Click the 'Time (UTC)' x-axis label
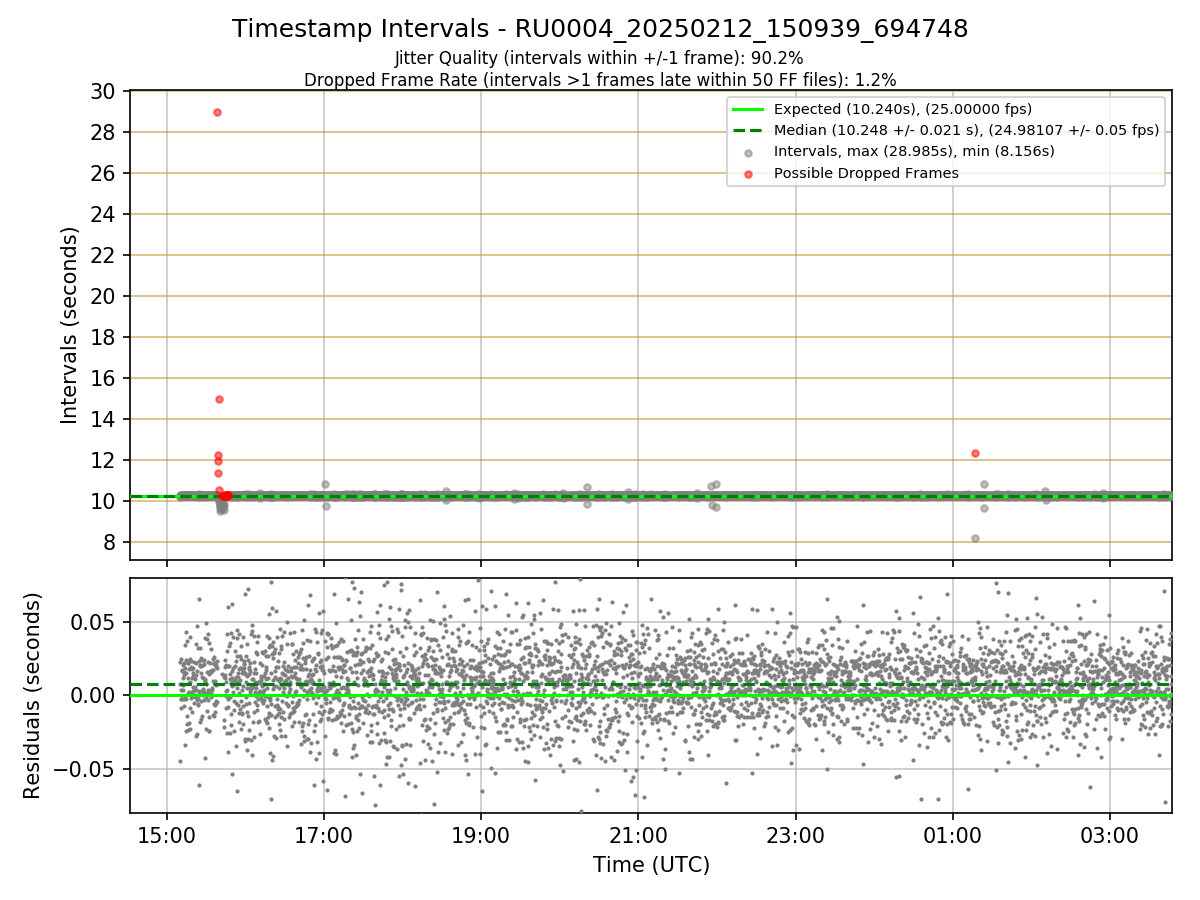The width and height of the screenshot is (1200, 900). click(651, 865)
